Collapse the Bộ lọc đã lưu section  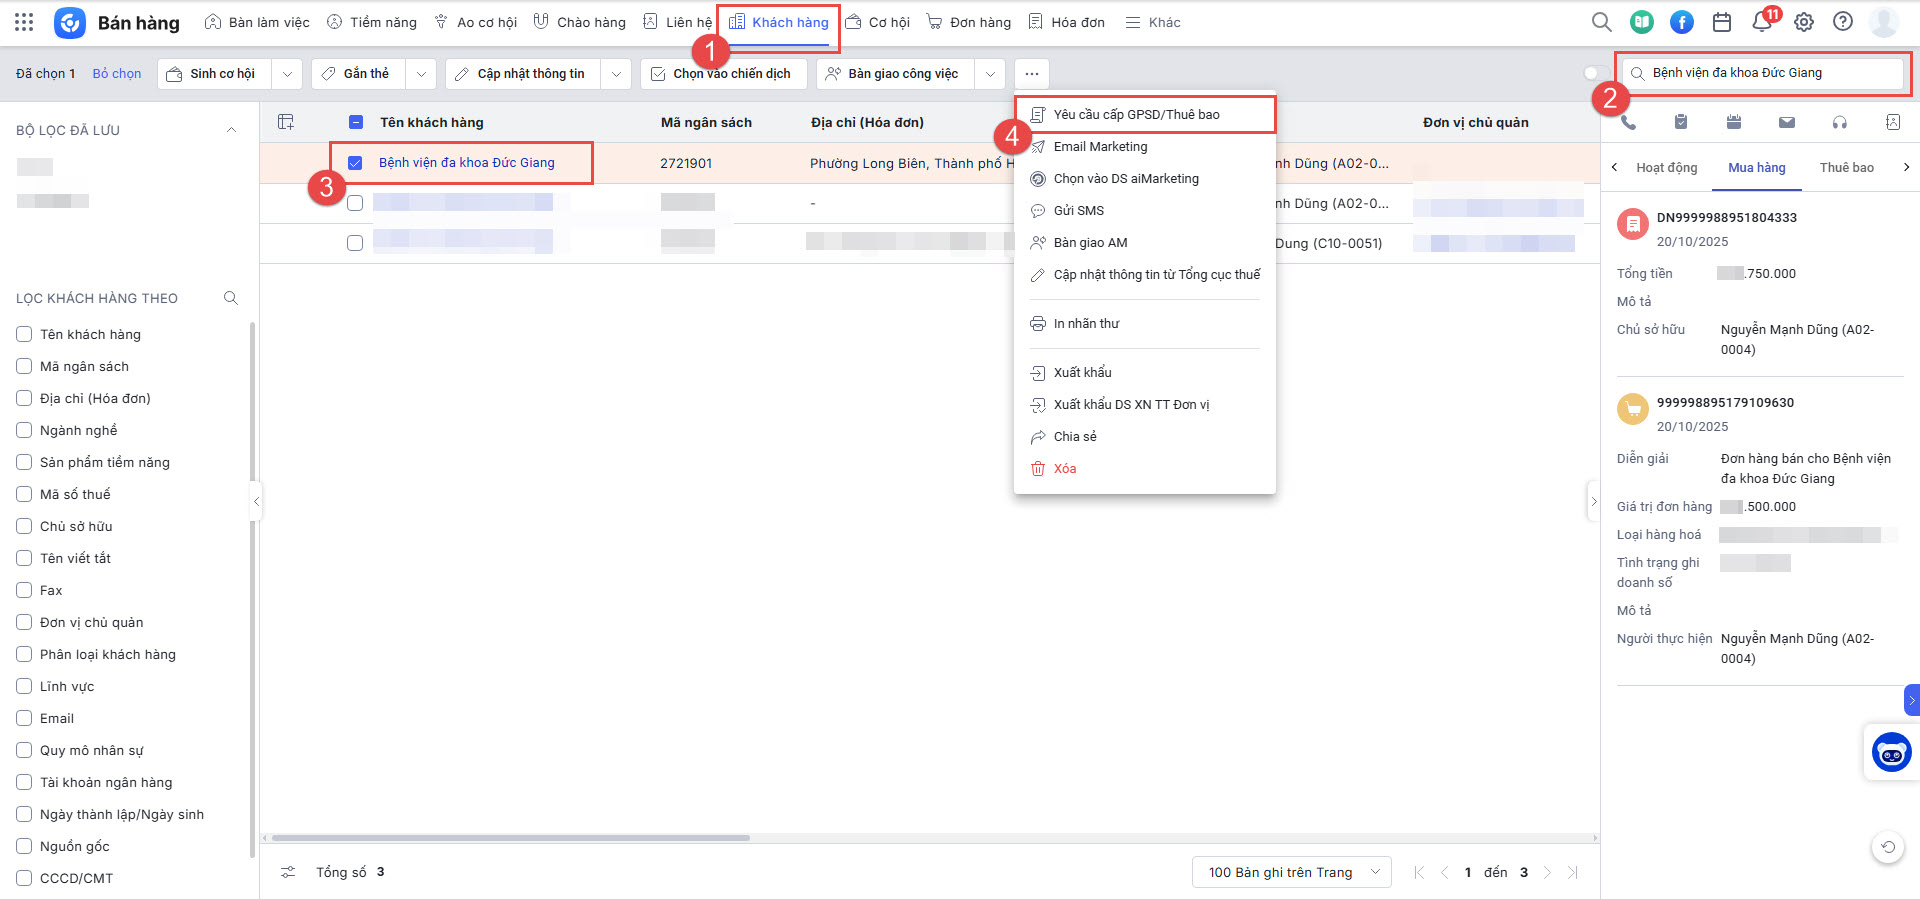[231, 130]
